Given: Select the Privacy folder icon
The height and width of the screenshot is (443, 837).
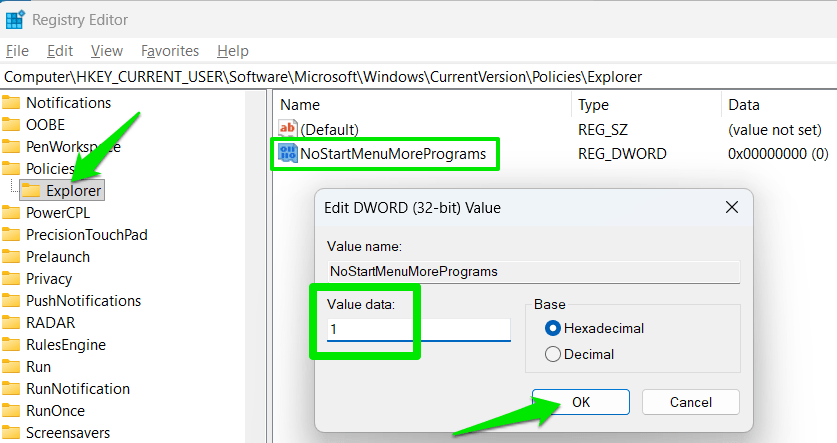Looking at the screenshot, I should pos(11,279).
